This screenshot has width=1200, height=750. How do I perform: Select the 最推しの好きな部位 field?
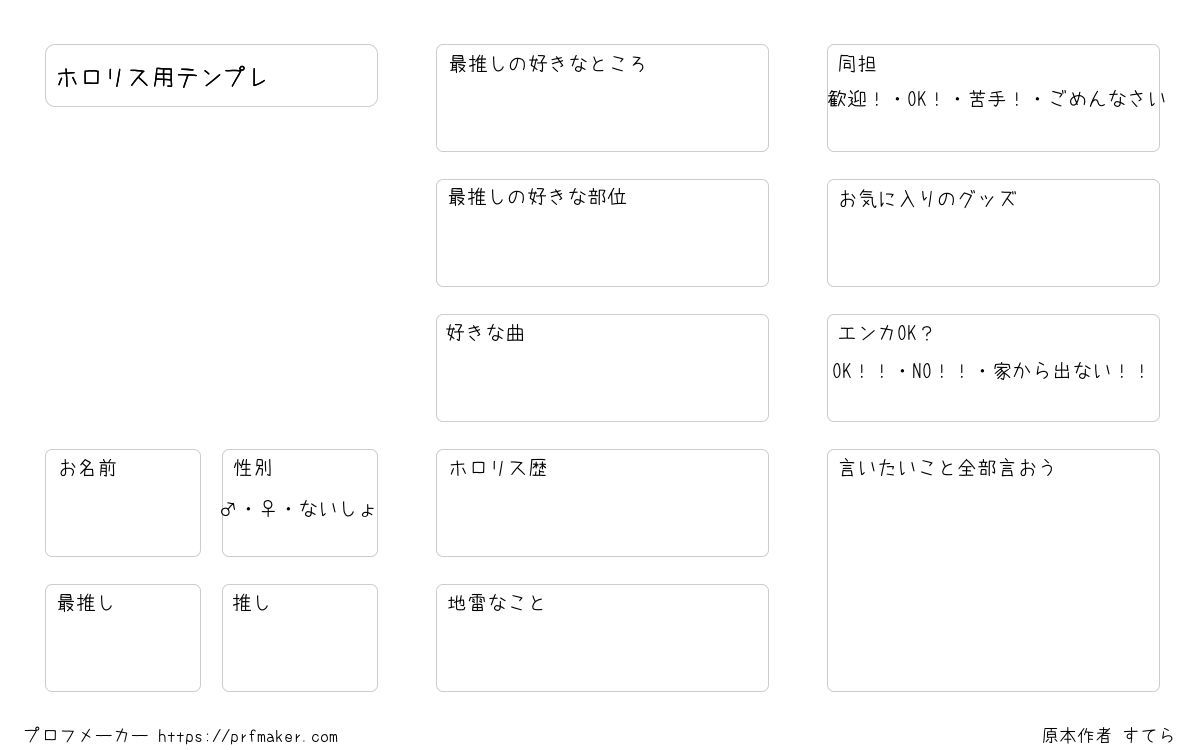tap(602, 233)
